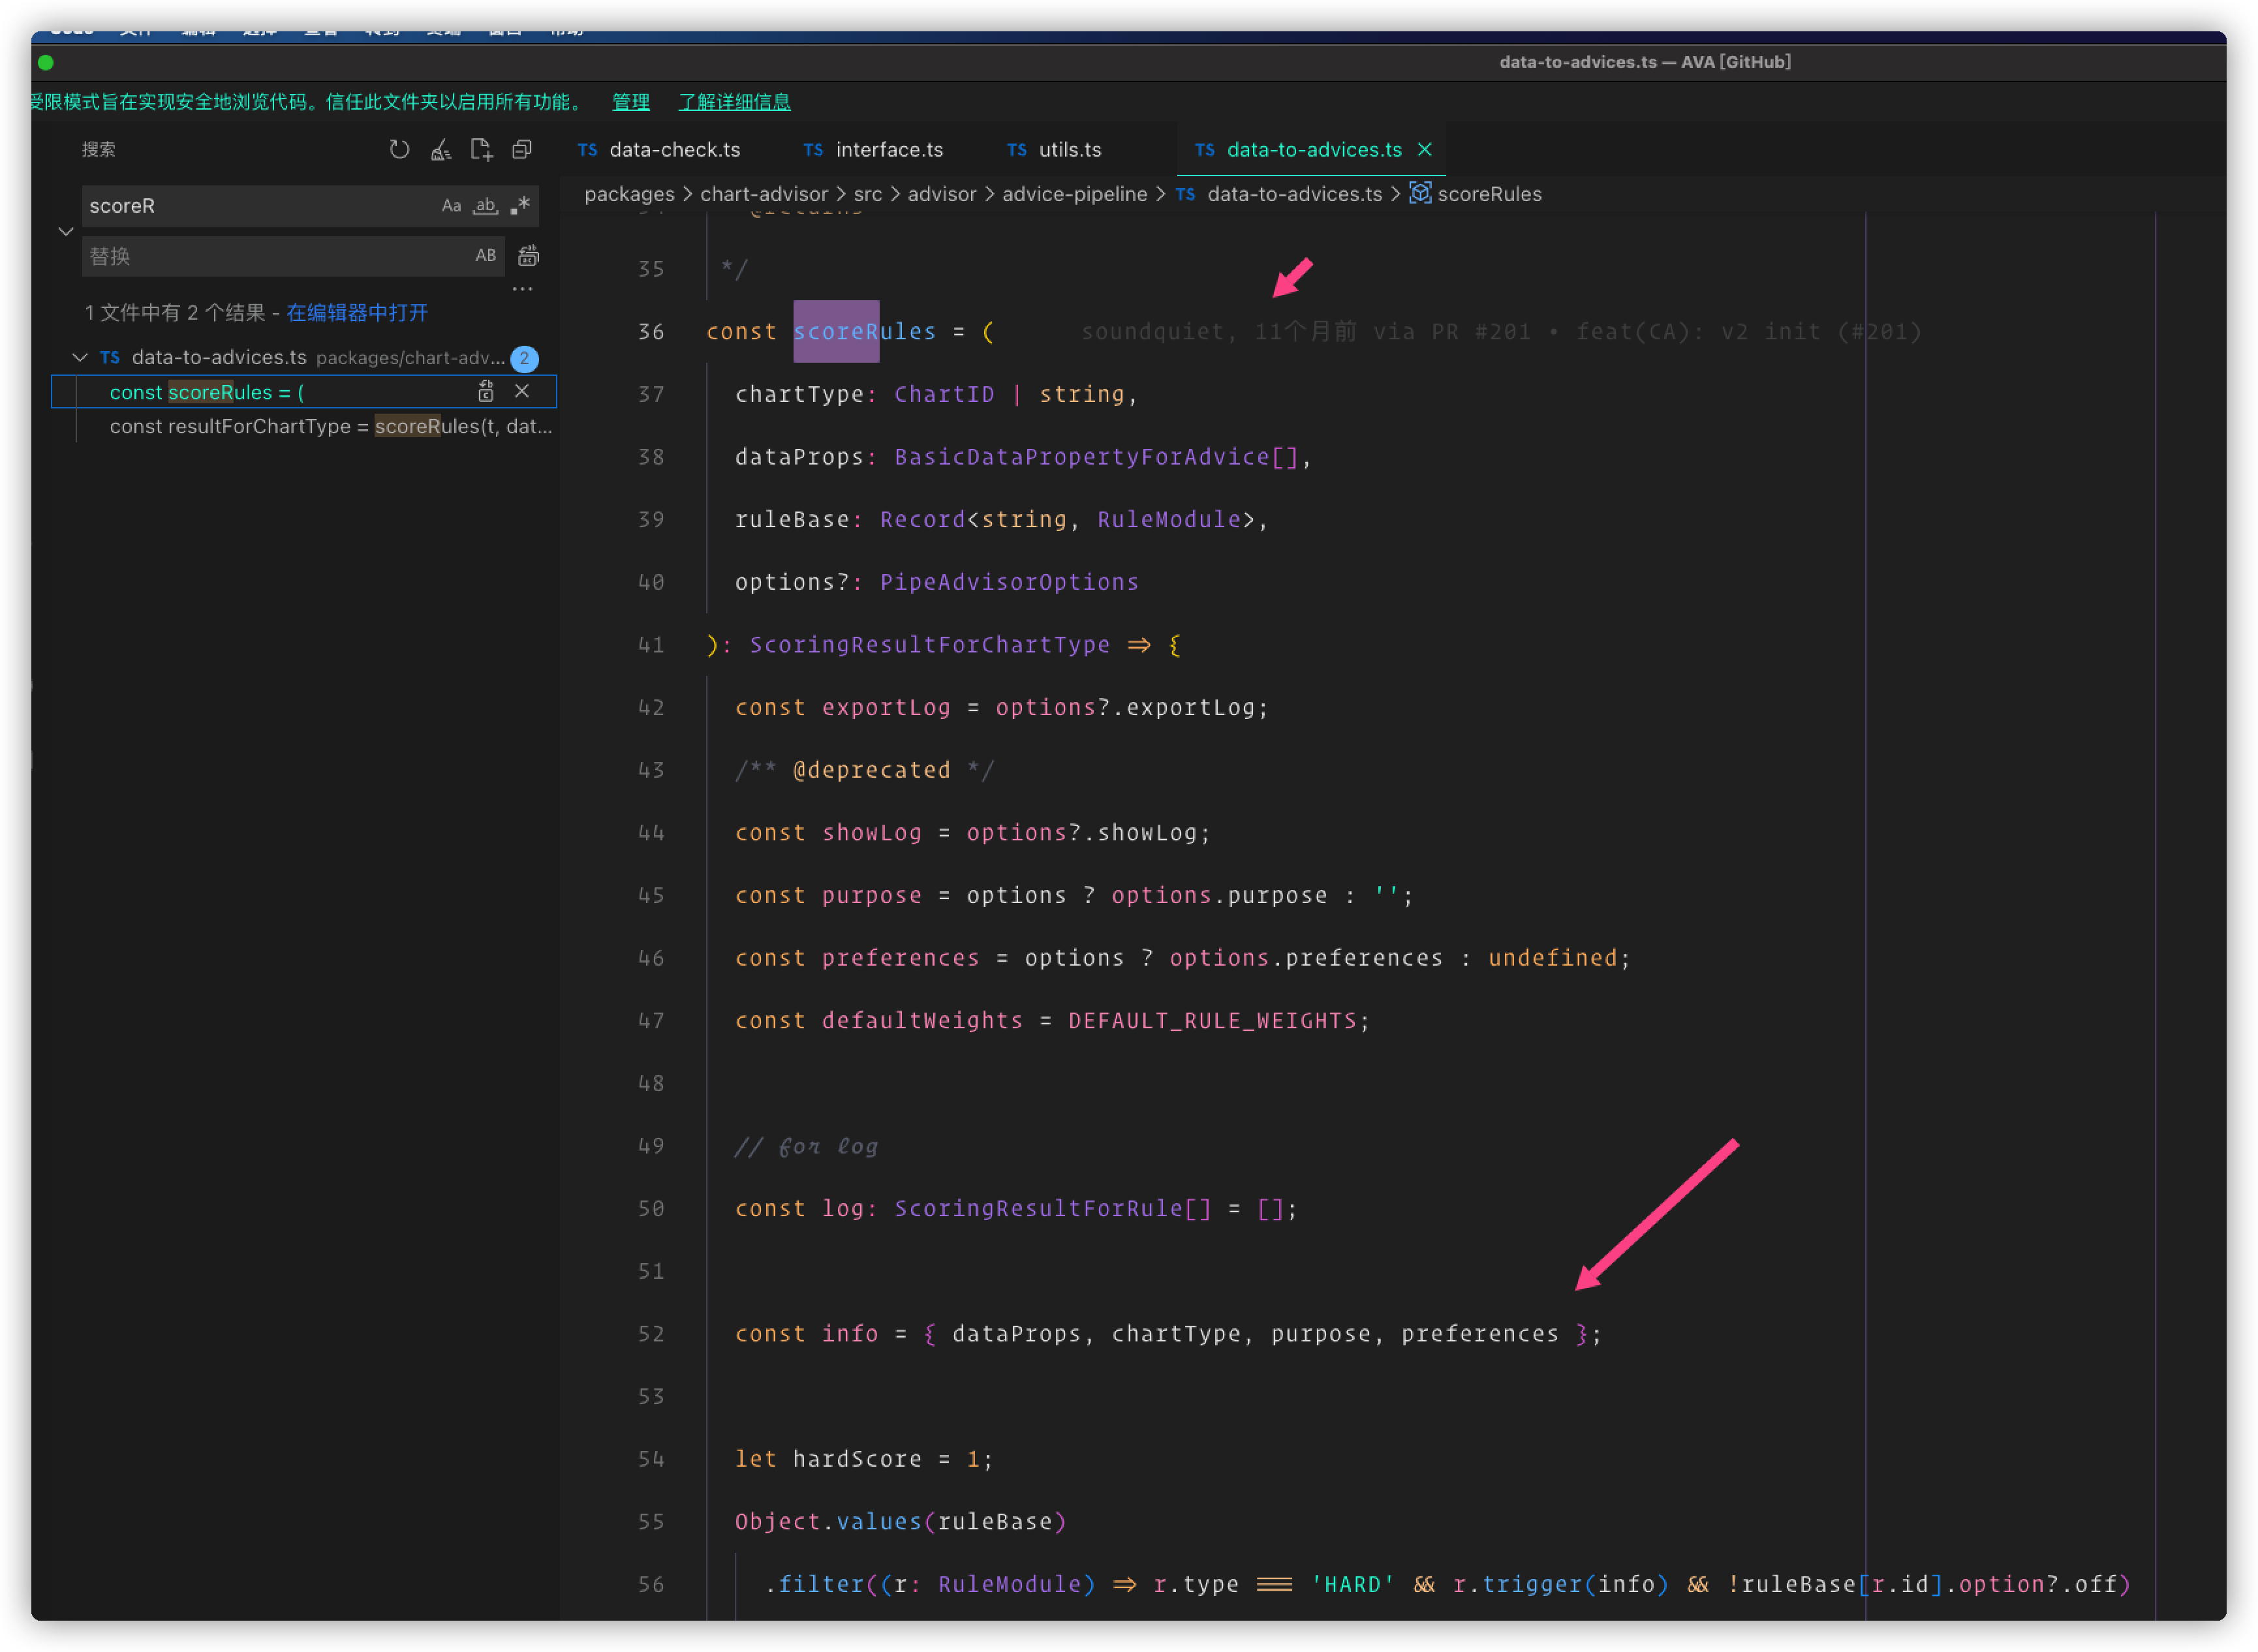Open the advice-pipeline breadcrumb dropdown
This screenshot has width=2258, height=1652.
click(1075, 194)
